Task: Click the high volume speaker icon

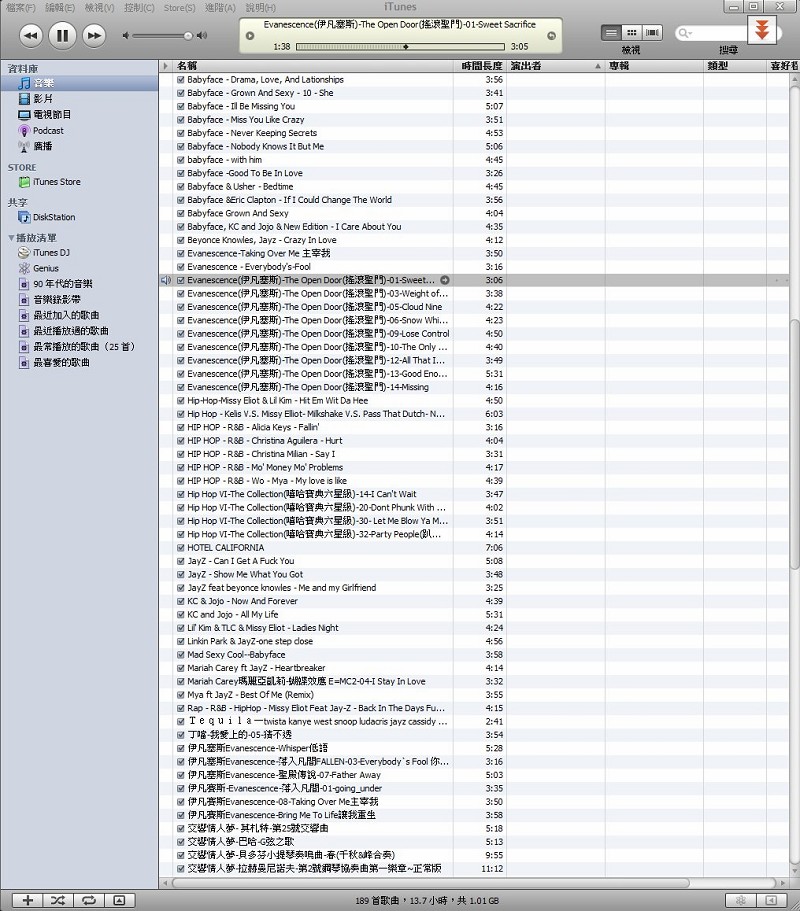Action: coord(202,35)
